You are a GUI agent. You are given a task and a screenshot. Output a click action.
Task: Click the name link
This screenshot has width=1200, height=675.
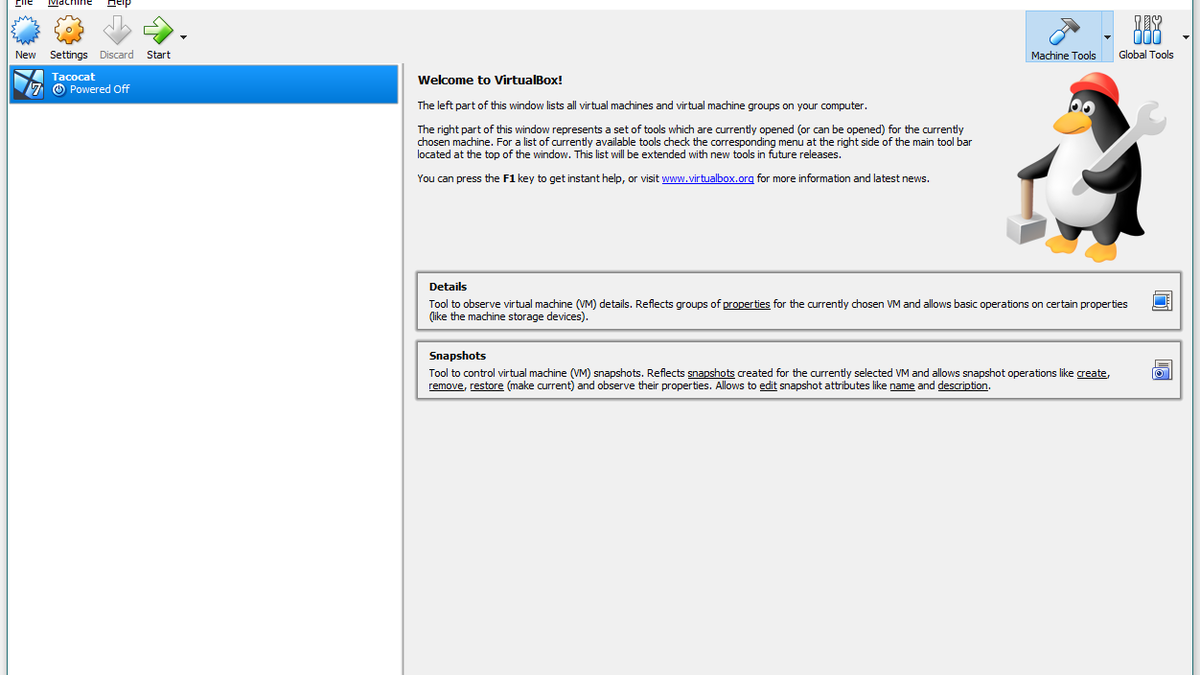902,386
